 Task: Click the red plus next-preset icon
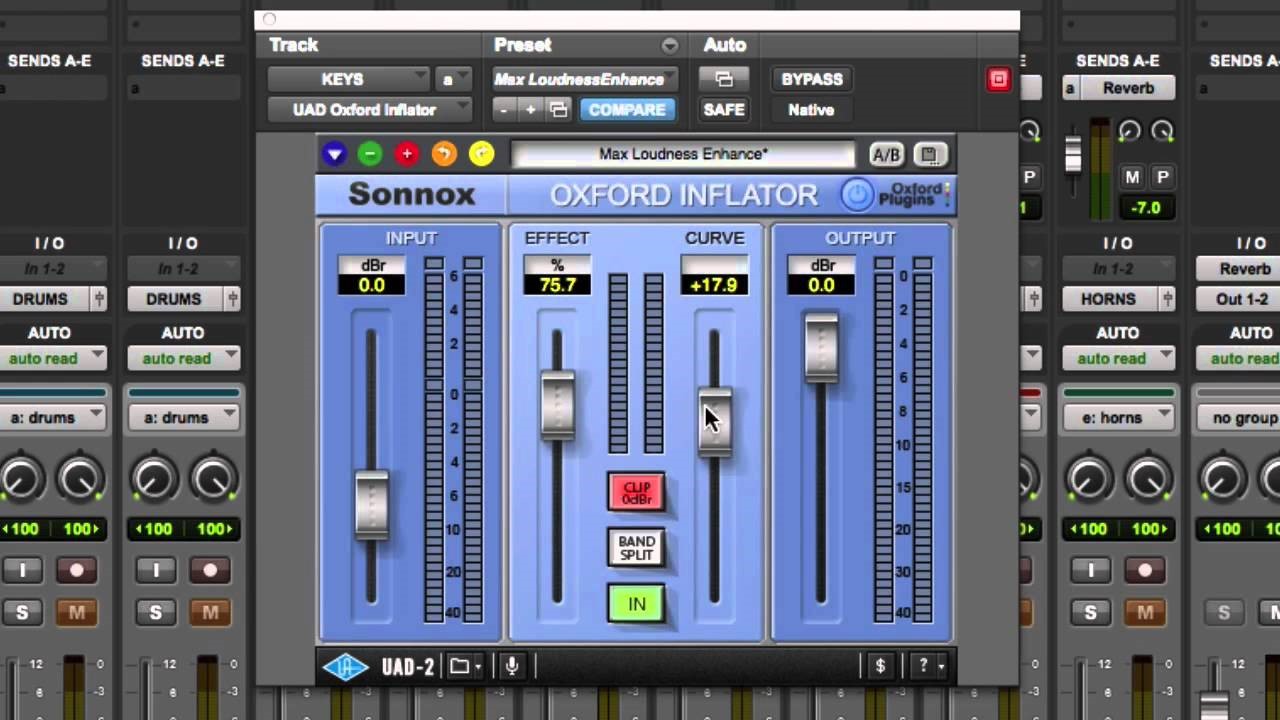(x=406, y=154)
